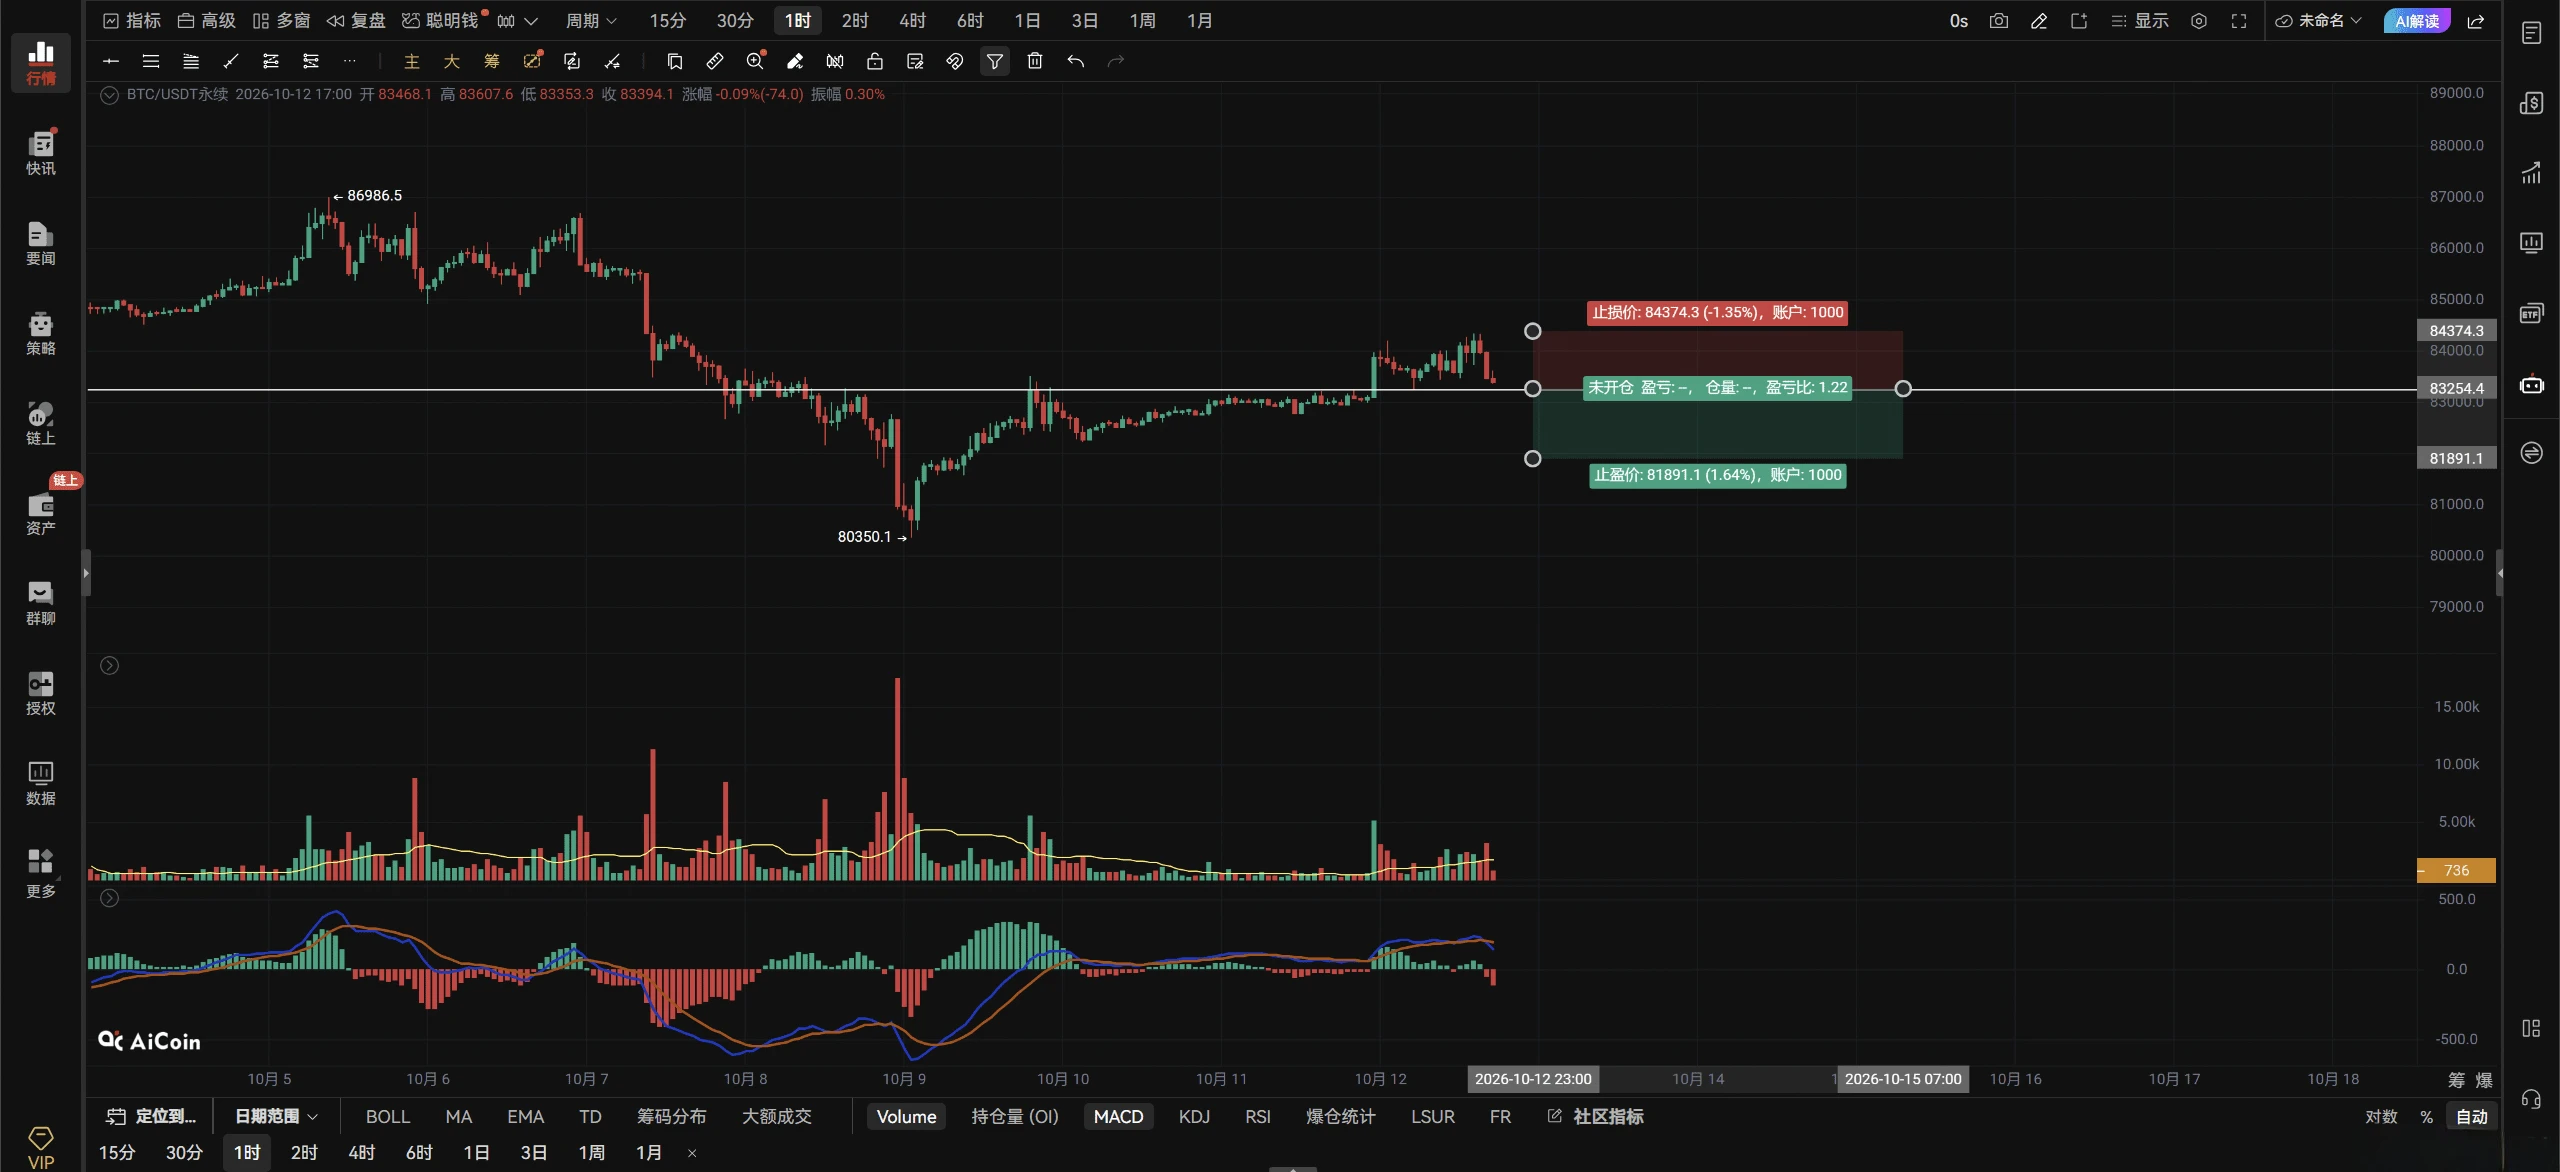Open the 未命名 layout name dropdown
Image resolution: width=2560 pixels, height=1172 pixels.
pos(2318,21)
